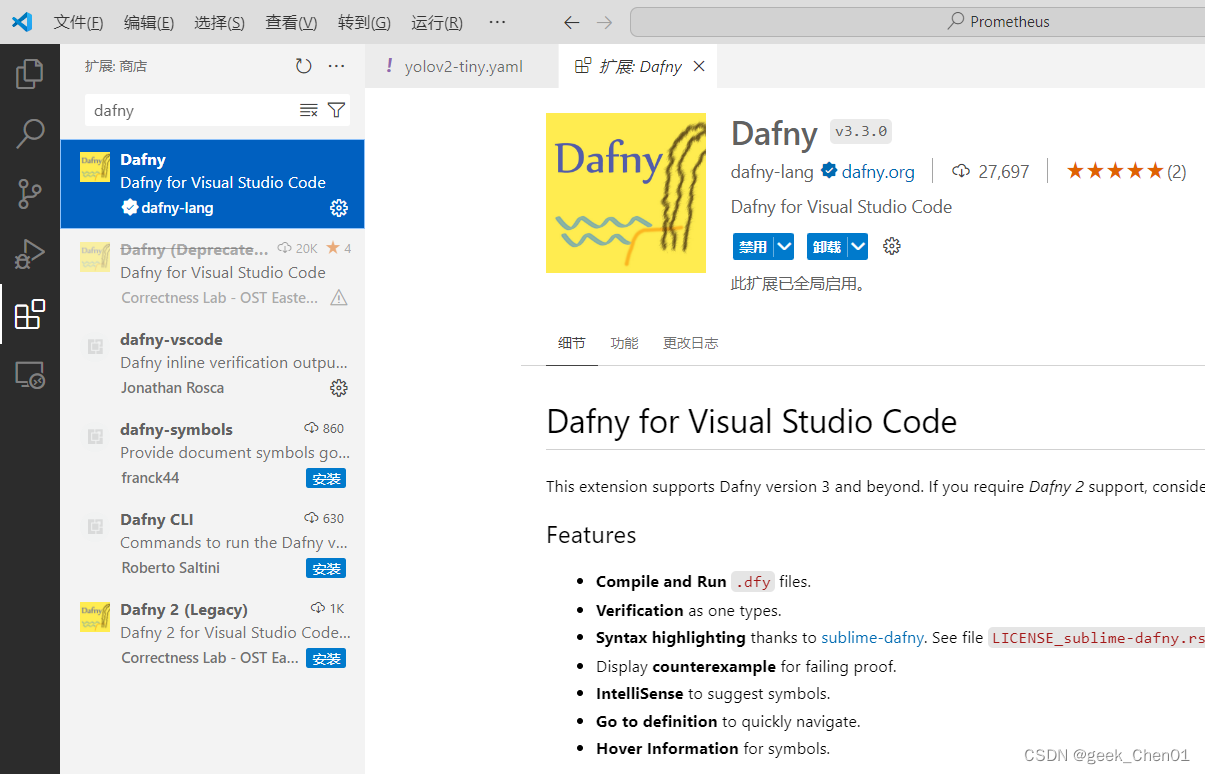Open the Remote Explorer view
The height and width of the screenshot is (774, 1205).
[30, 375]
